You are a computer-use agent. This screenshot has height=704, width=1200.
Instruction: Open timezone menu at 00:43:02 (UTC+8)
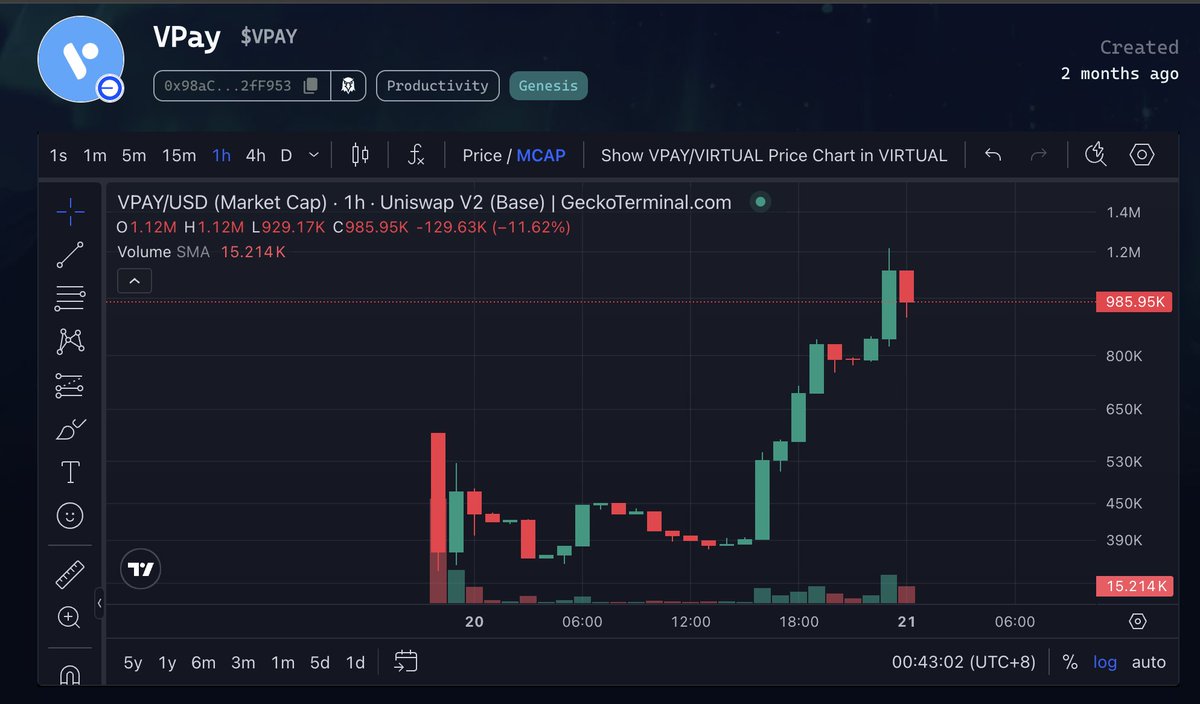click(964, 662)
